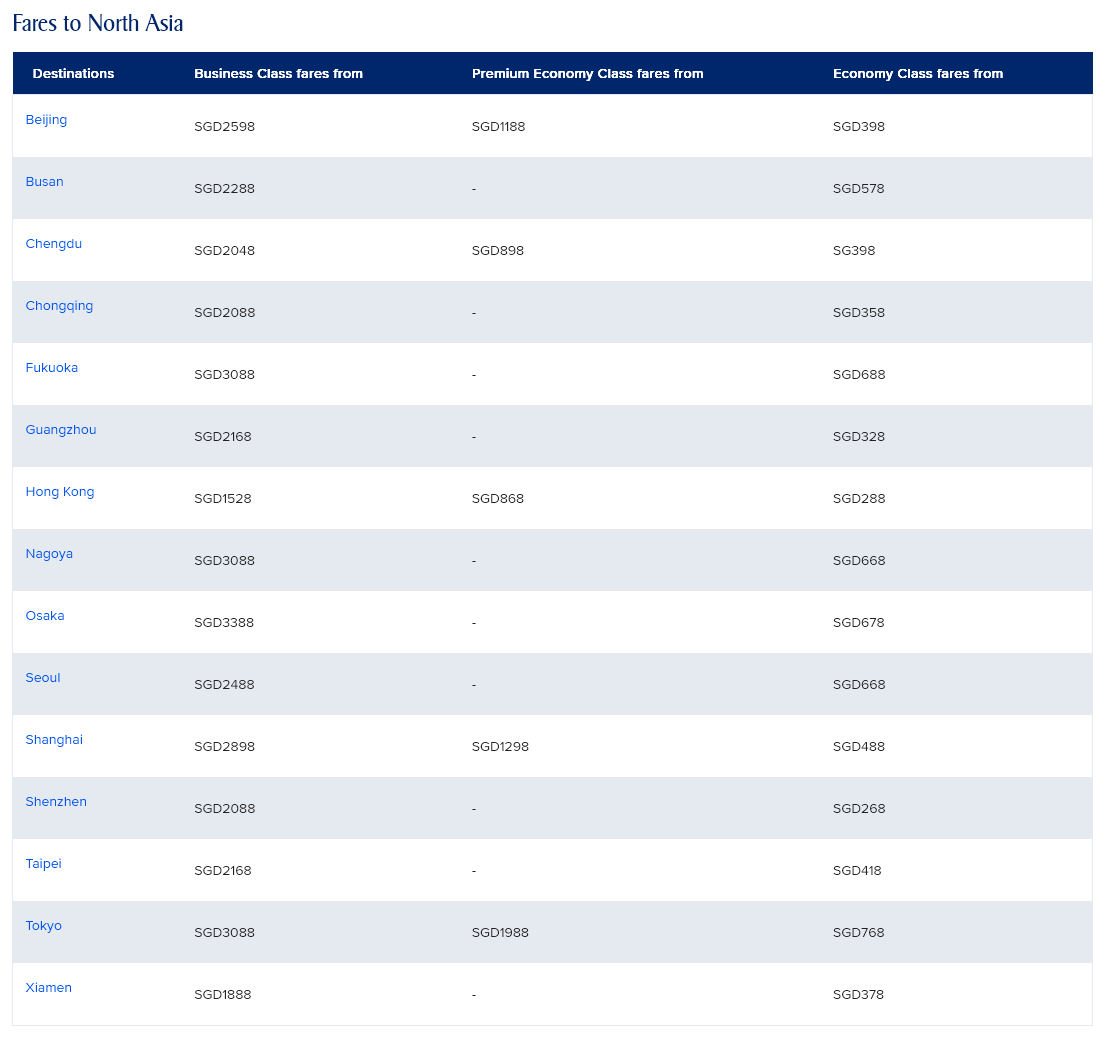Open the Chongqing fares link
This screenshot has width=1109, height=1042.
coord(59,306)
